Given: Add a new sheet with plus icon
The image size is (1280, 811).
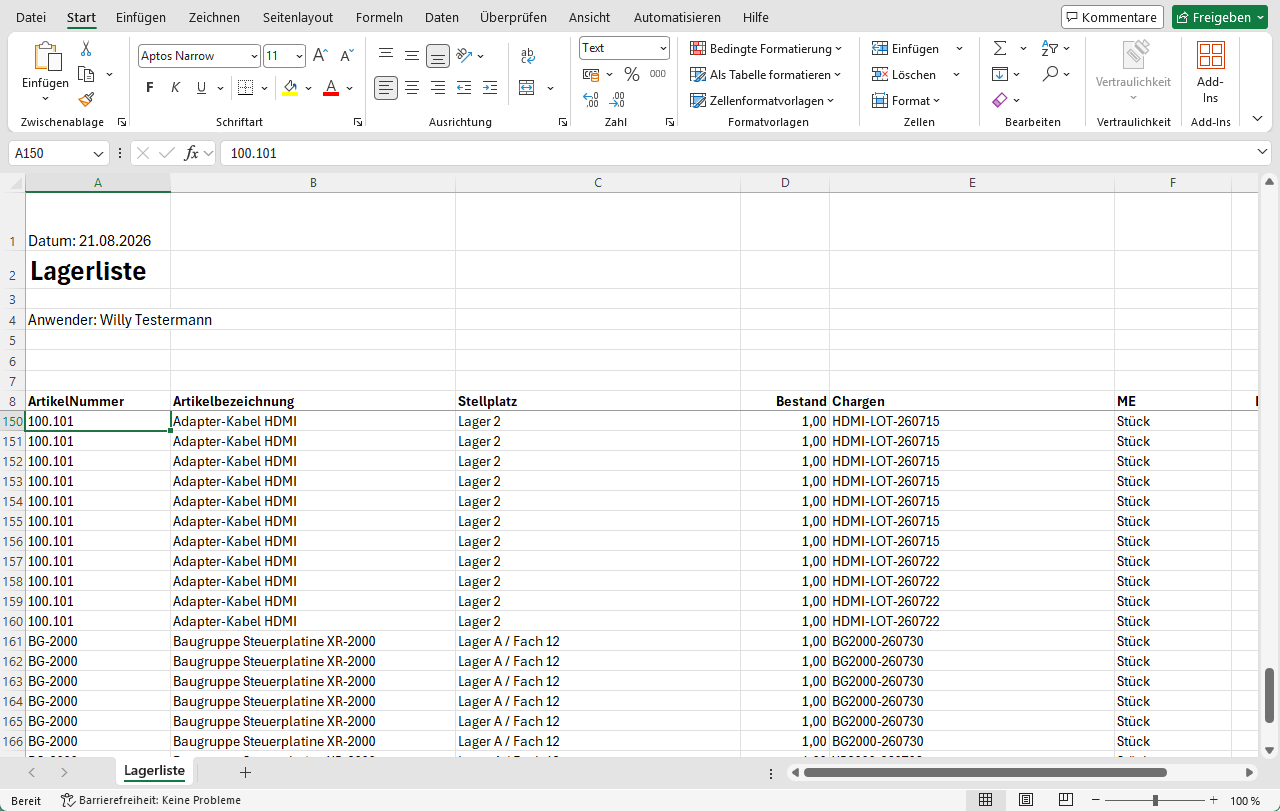Looking at the screenshot, I should click(245, 772).
